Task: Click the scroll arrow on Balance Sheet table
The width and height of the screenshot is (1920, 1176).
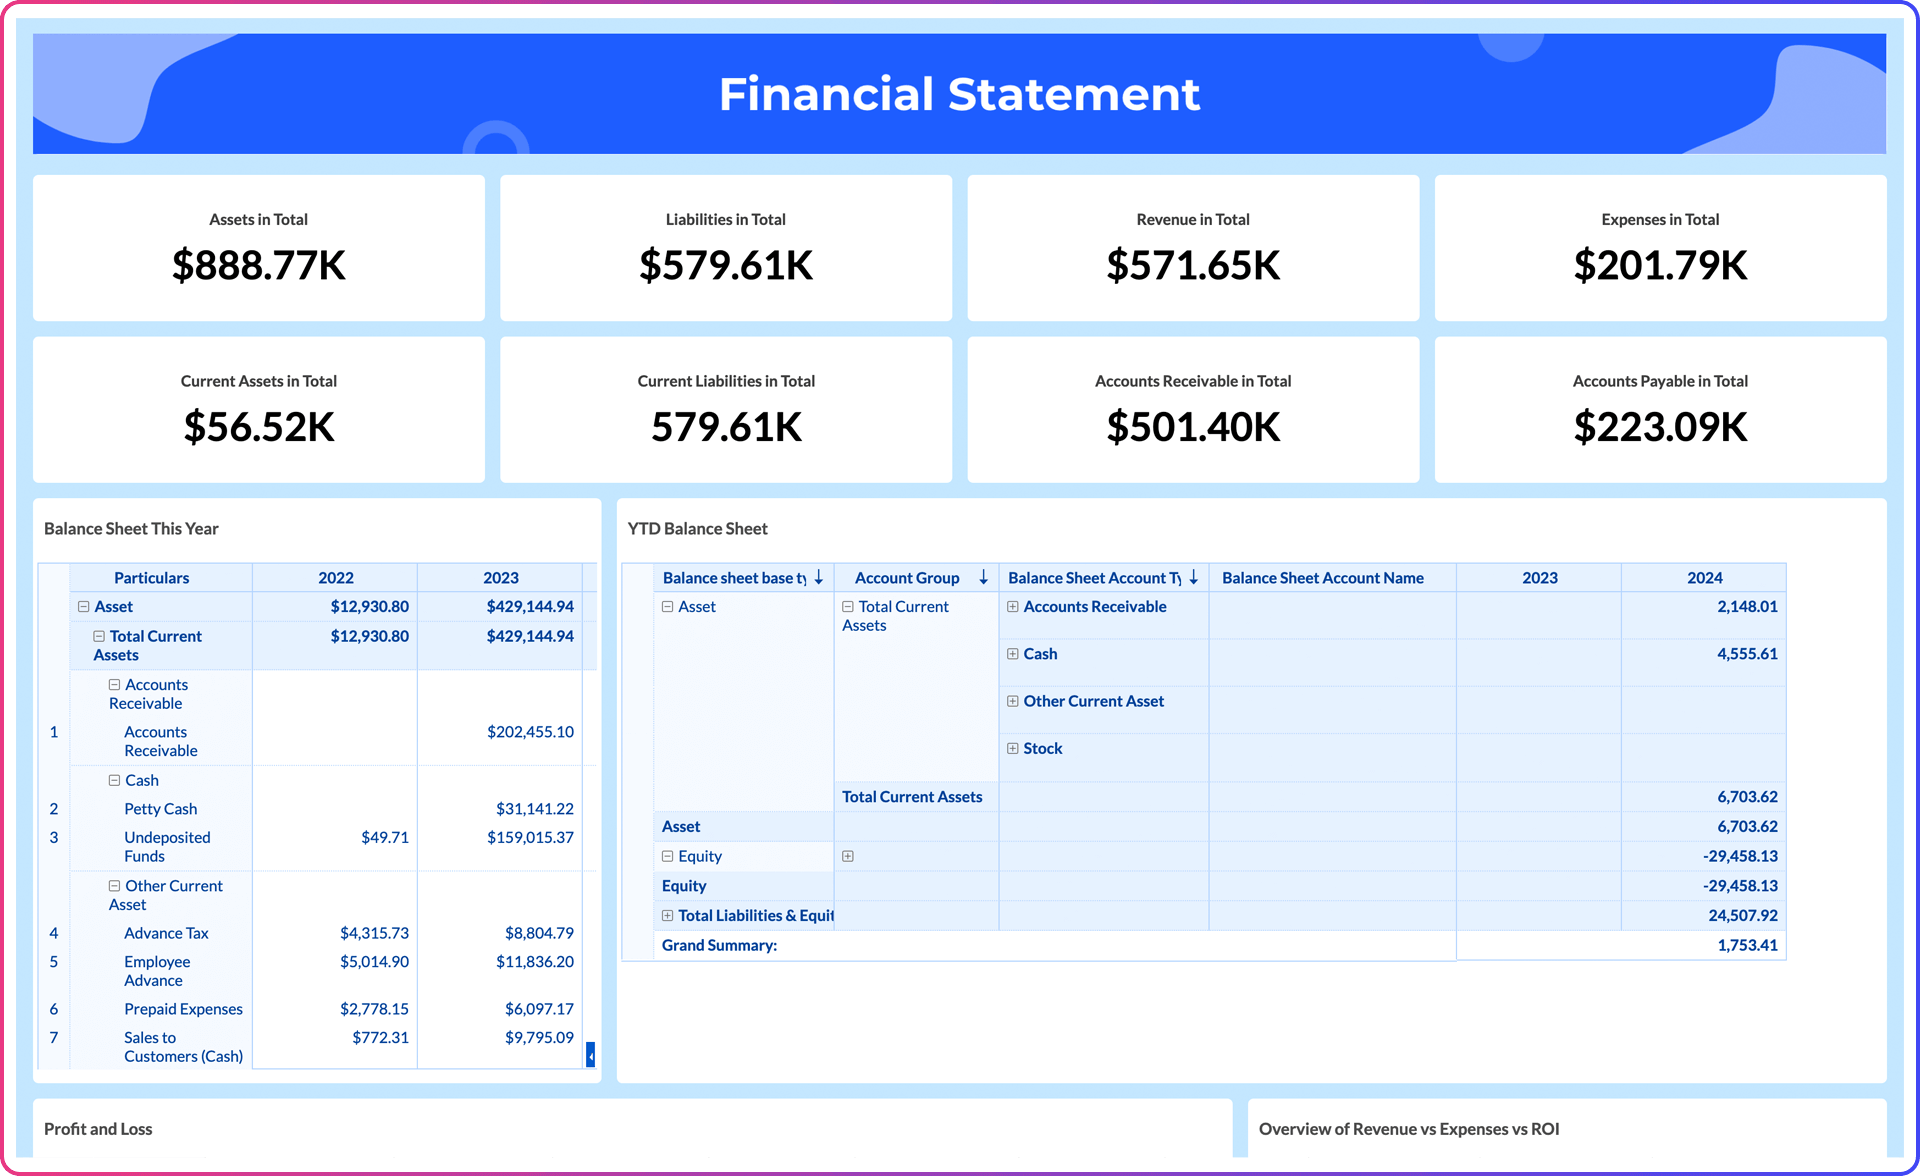Action: pos(590,1055)
